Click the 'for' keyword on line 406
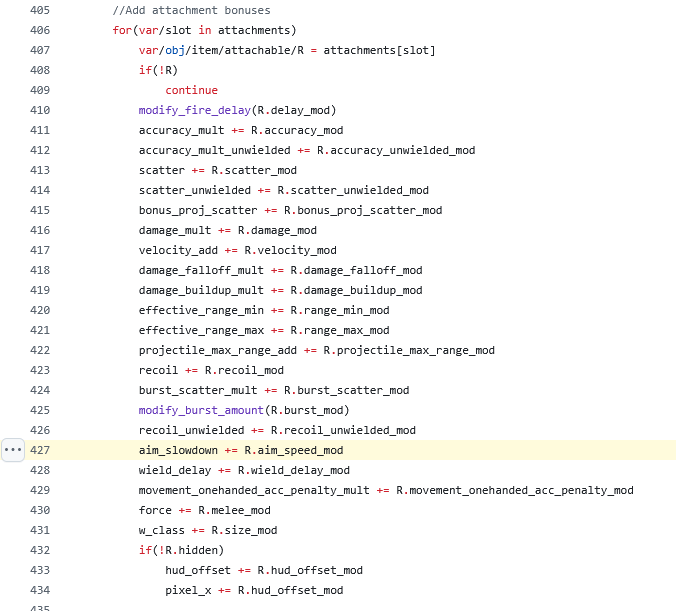 122,30
